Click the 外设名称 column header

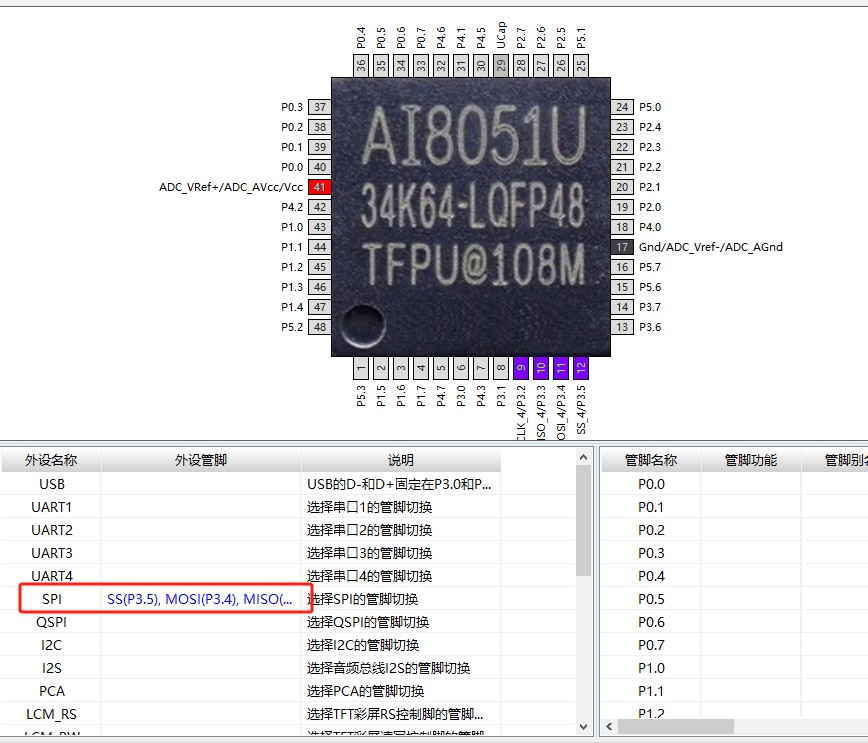point(51,460)
